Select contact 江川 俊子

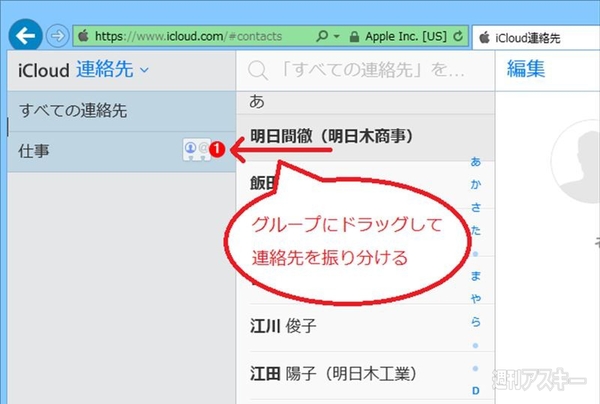click(365, 327)
